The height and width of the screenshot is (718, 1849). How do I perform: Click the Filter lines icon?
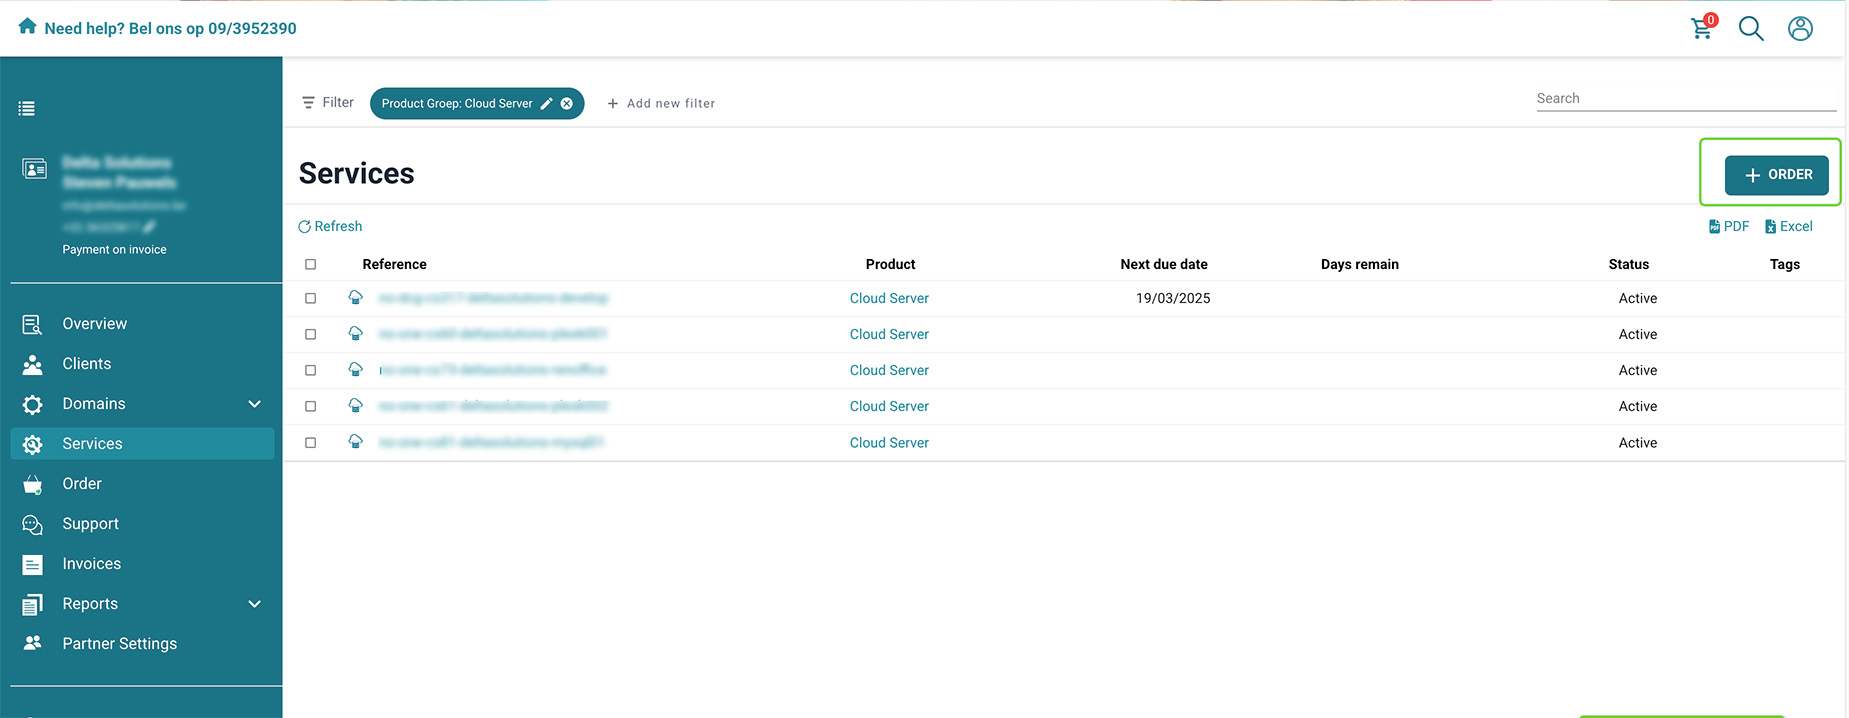pos(308,103)
